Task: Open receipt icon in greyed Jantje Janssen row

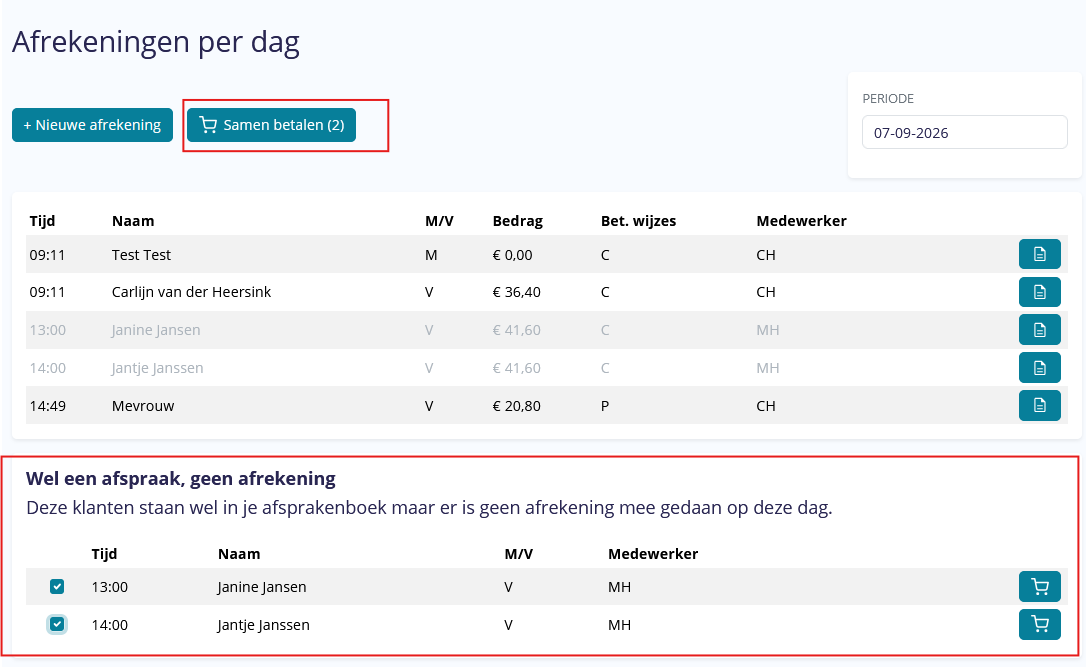Action: pyautogui.click(x=1039, y=367)
